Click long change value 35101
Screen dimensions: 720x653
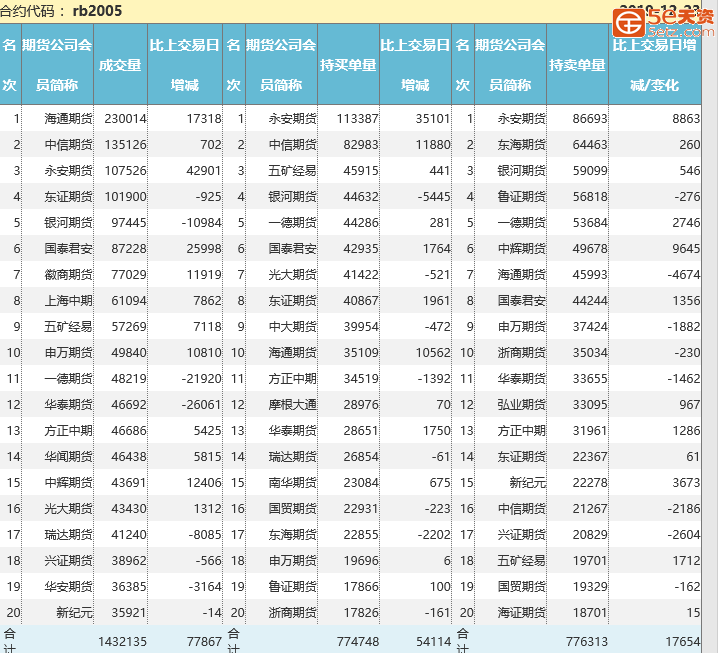(433, 119)
